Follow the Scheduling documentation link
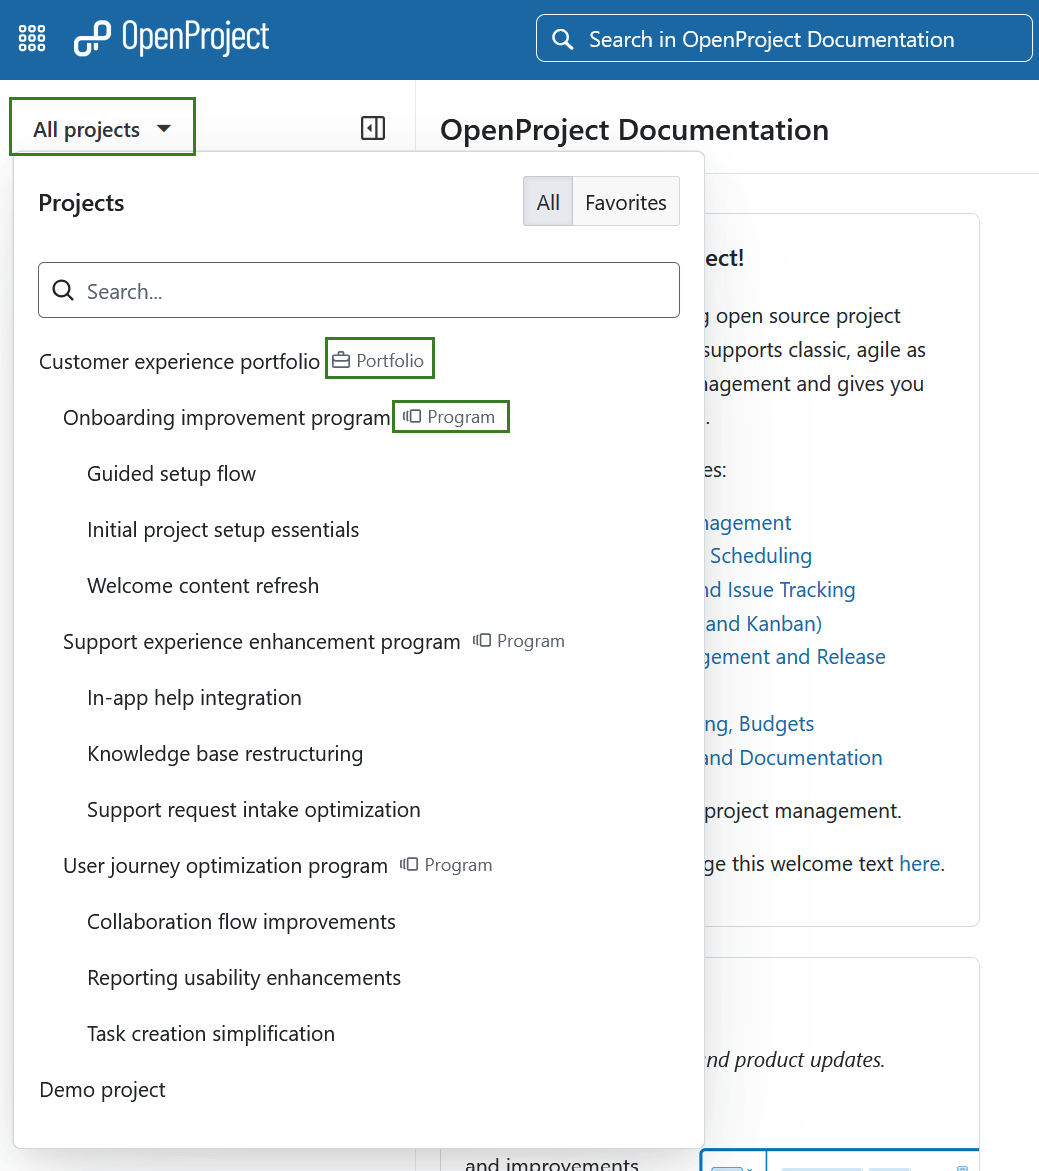Viewport: 1039px width, 1171px height. [x=760, y=555]
